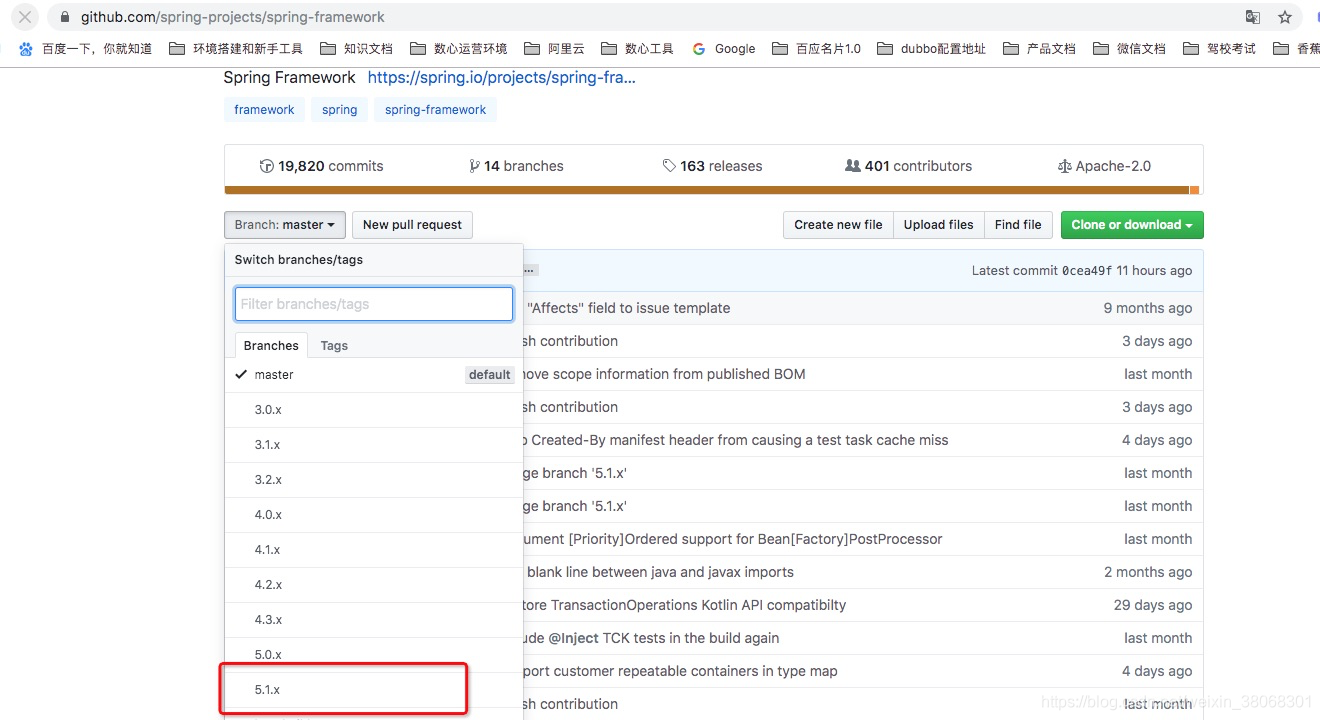Select the 'framework' topic tag
Screen dimensions: 1320x720
pyautogui.click(x=264, y=110)
